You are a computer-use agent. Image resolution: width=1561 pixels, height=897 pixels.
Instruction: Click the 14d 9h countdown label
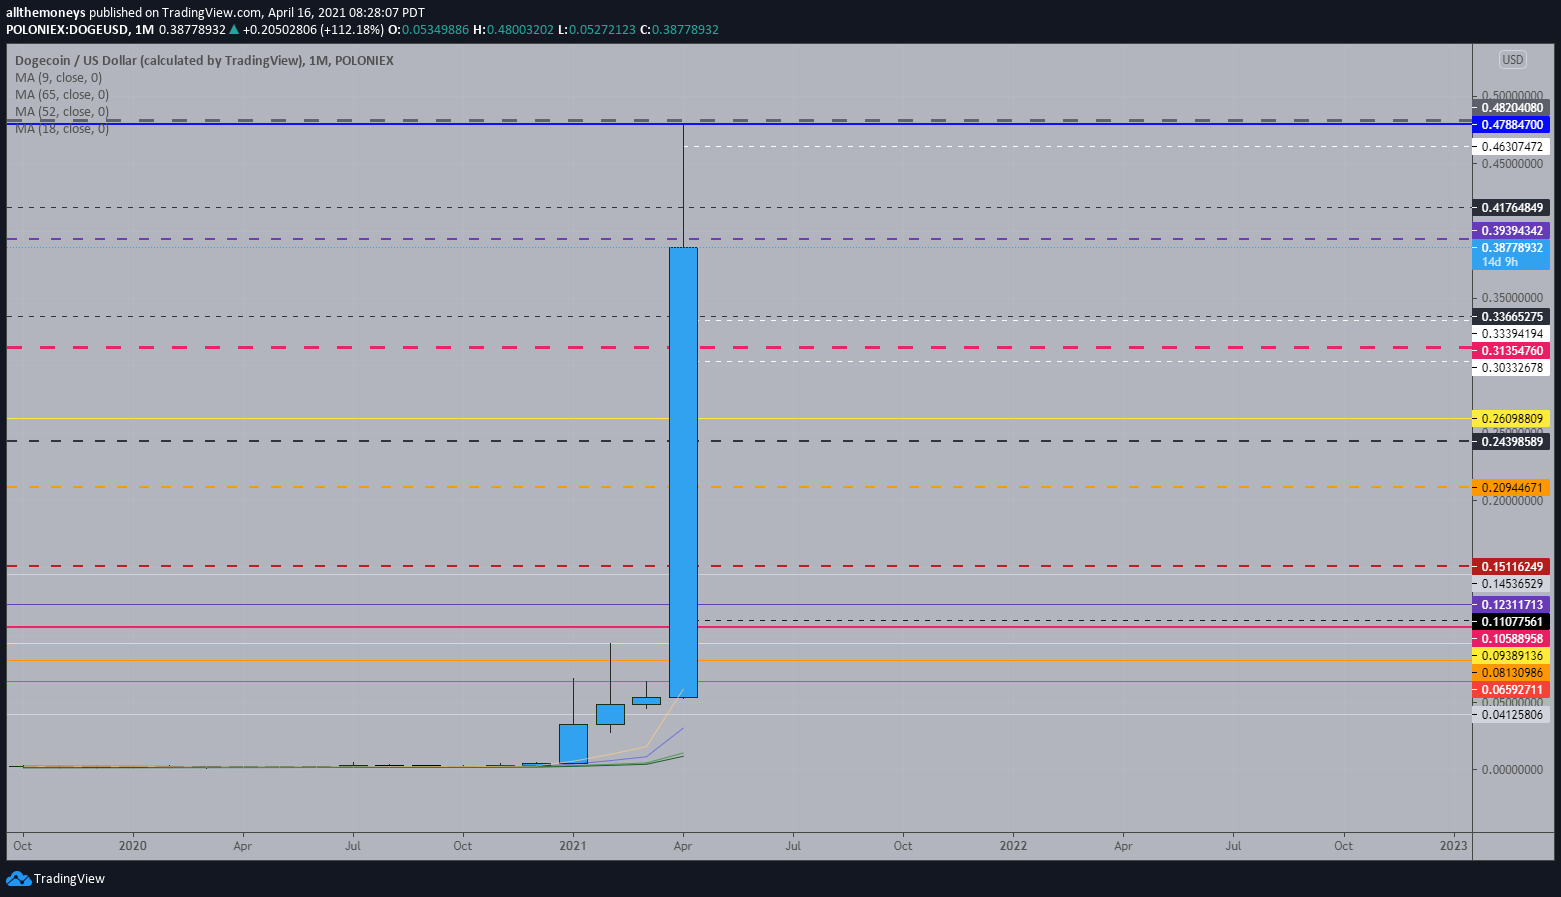pos(1500,262)
